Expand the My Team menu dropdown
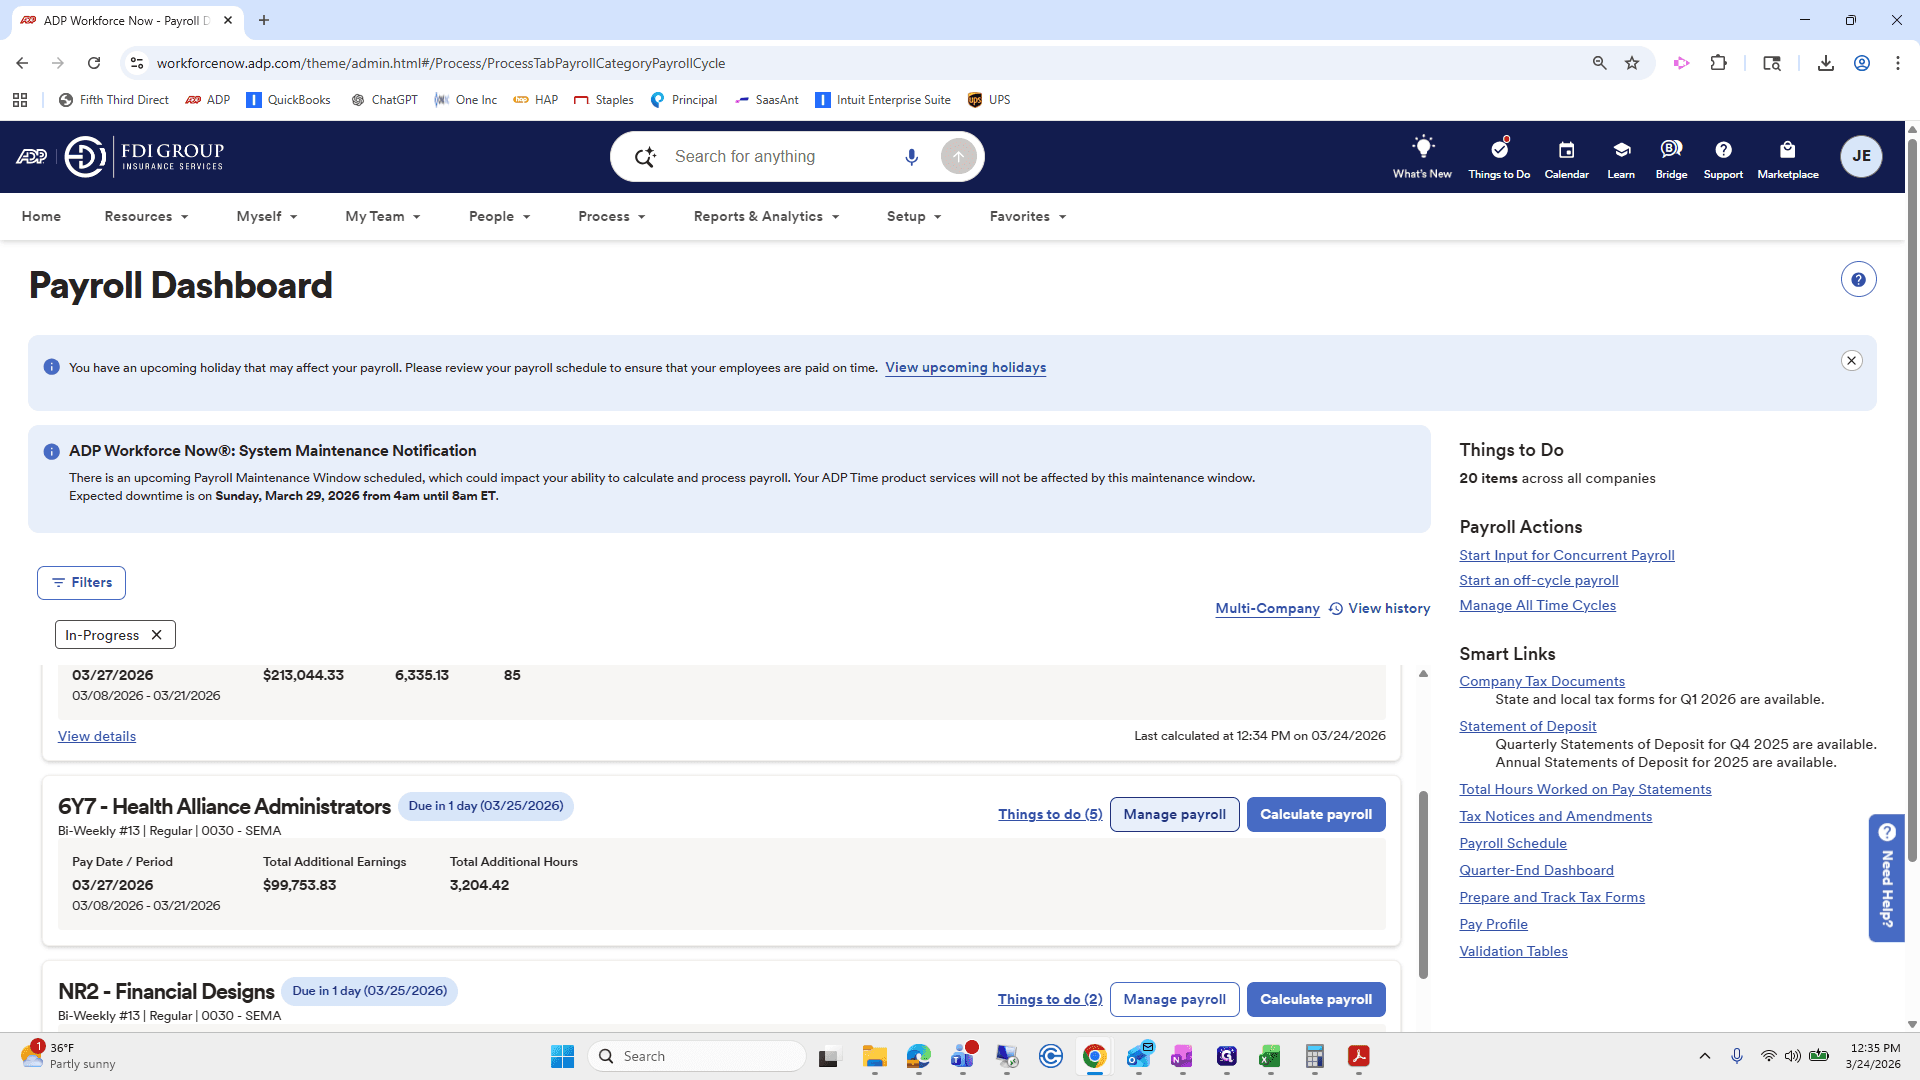 tap(382, 216)
